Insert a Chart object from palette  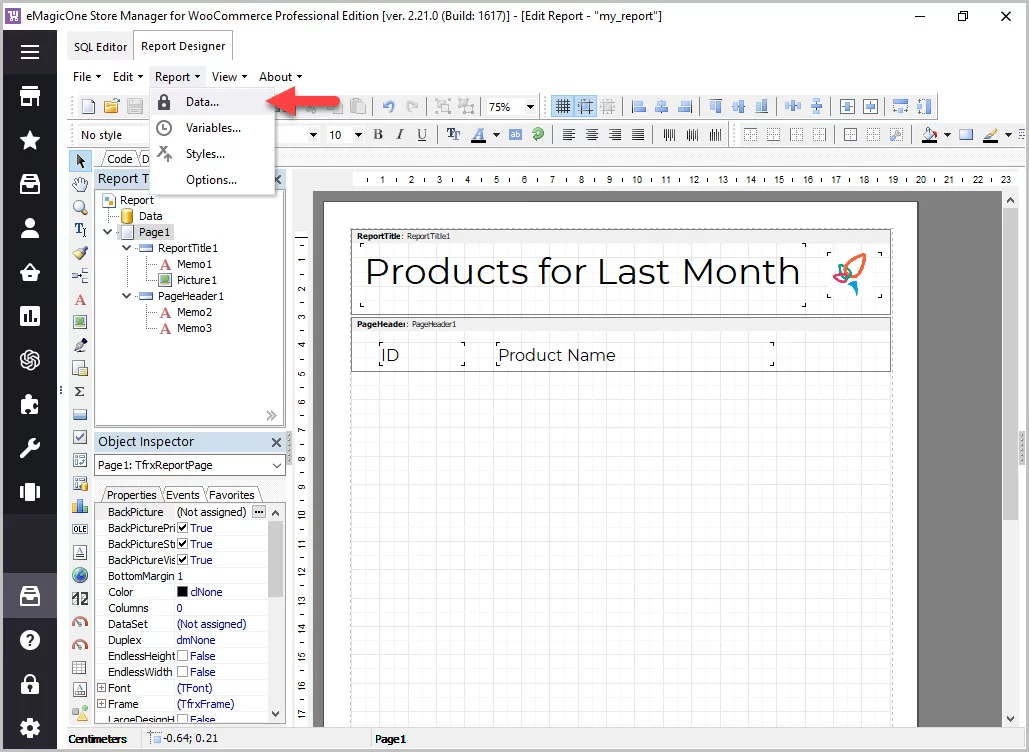coord(80,506)
